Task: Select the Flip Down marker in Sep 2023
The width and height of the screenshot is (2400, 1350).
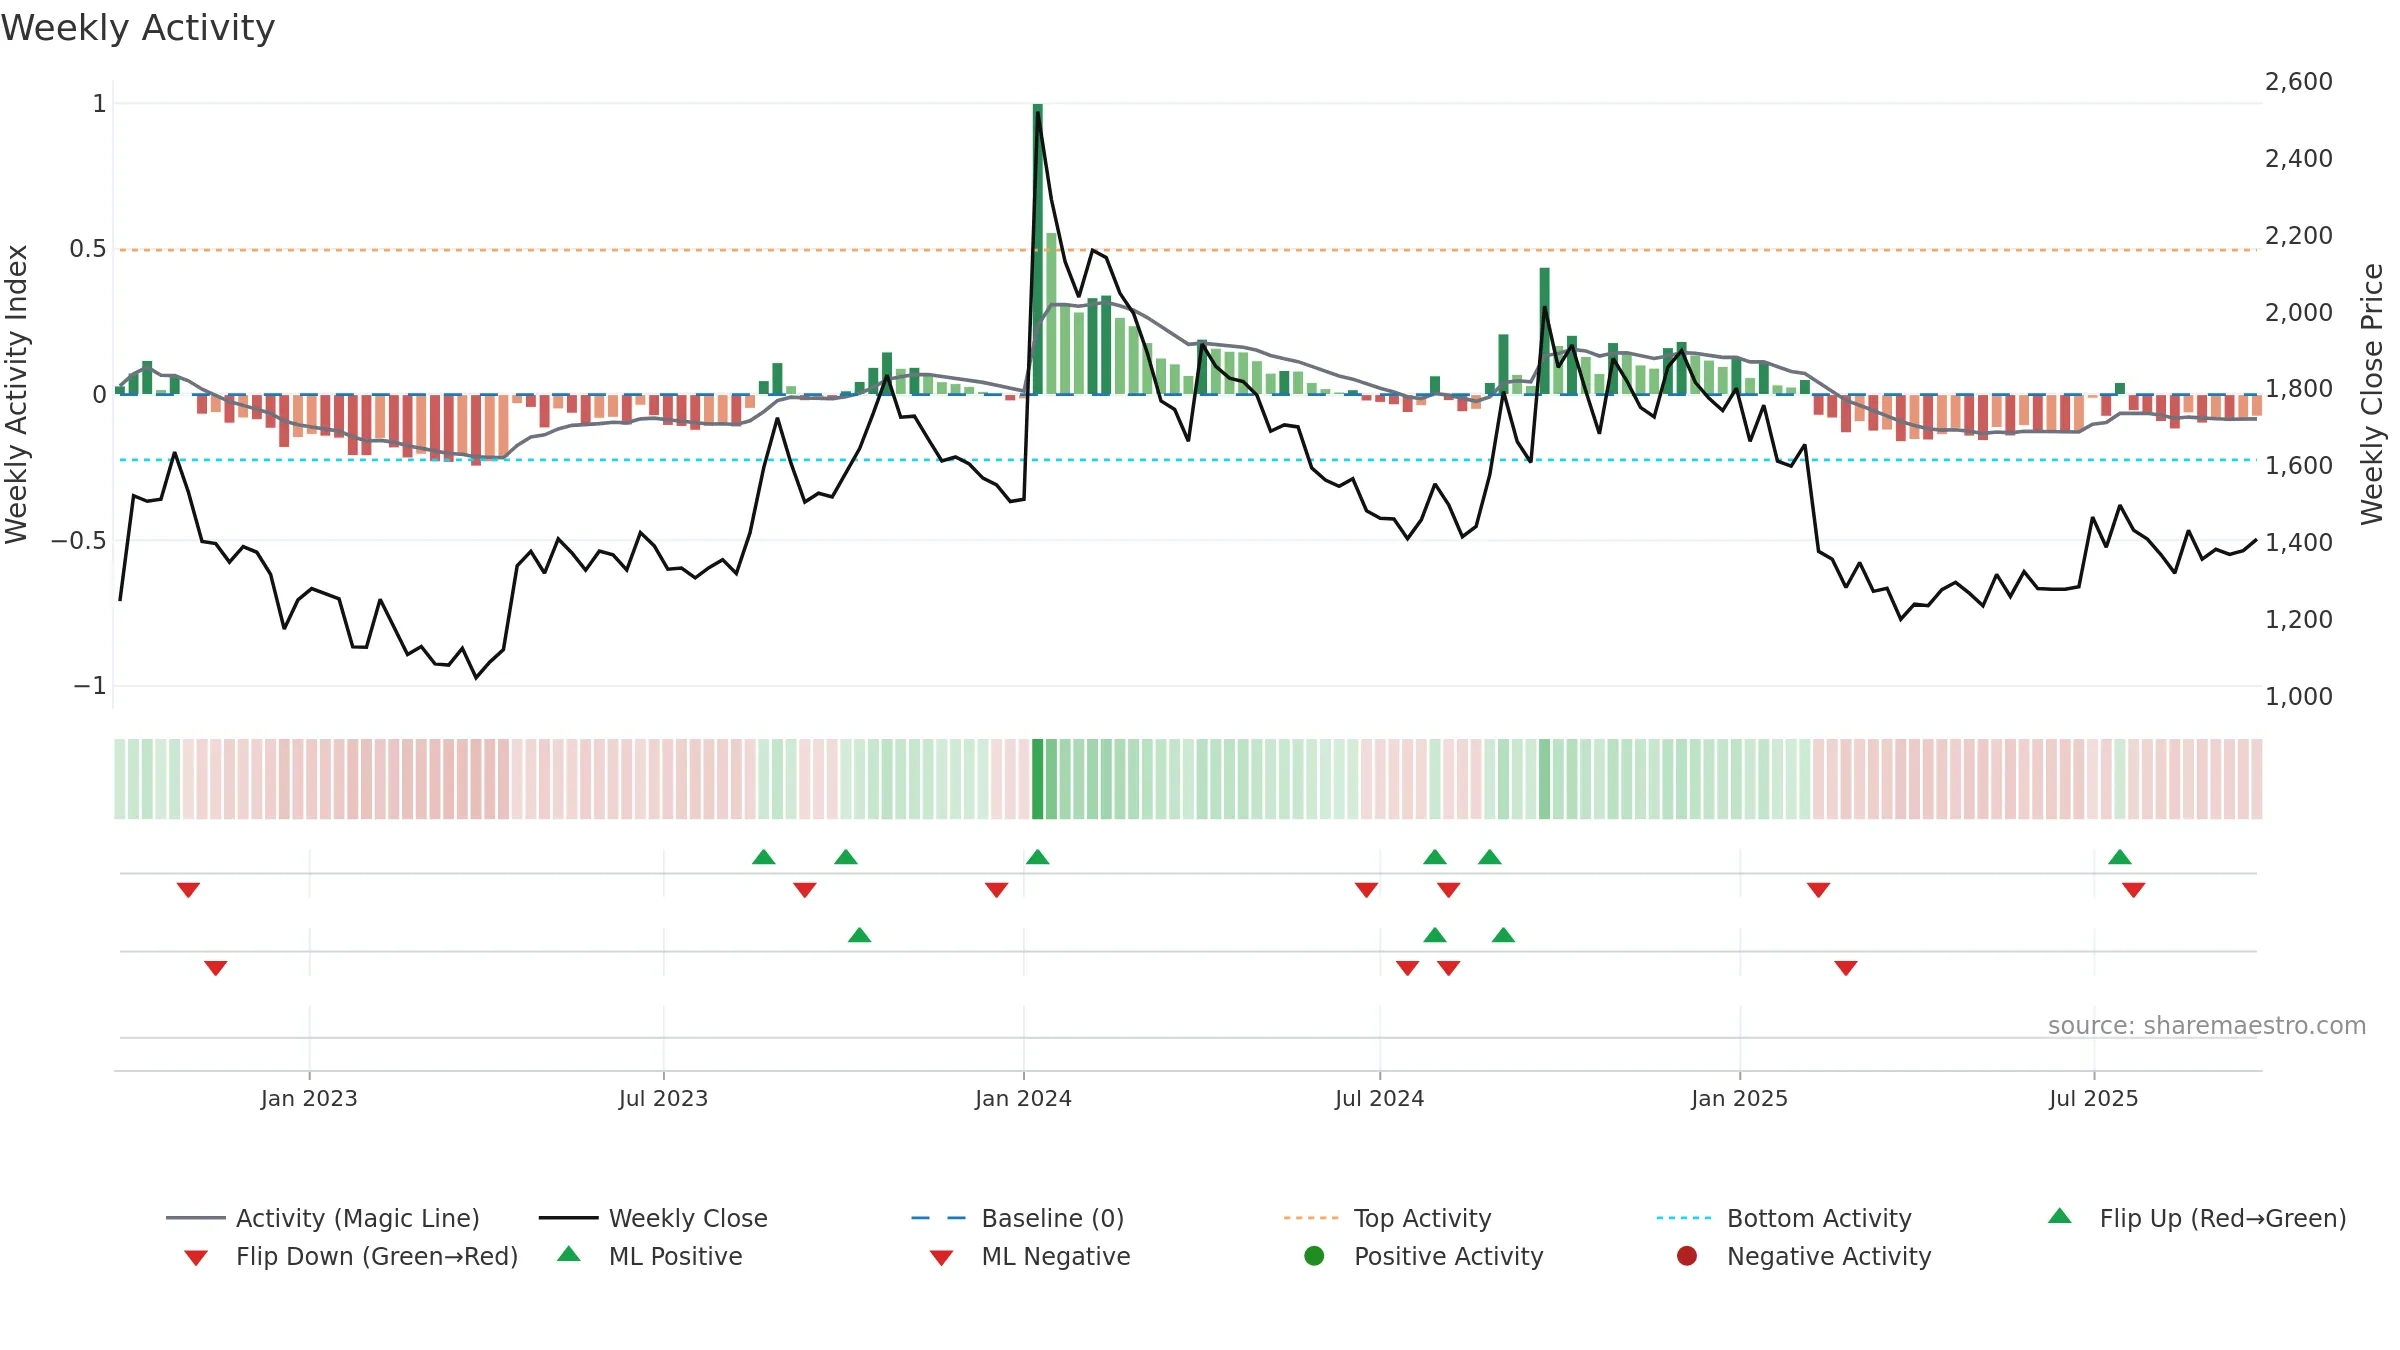Action: pyautogui.click(x=804, y=889)
